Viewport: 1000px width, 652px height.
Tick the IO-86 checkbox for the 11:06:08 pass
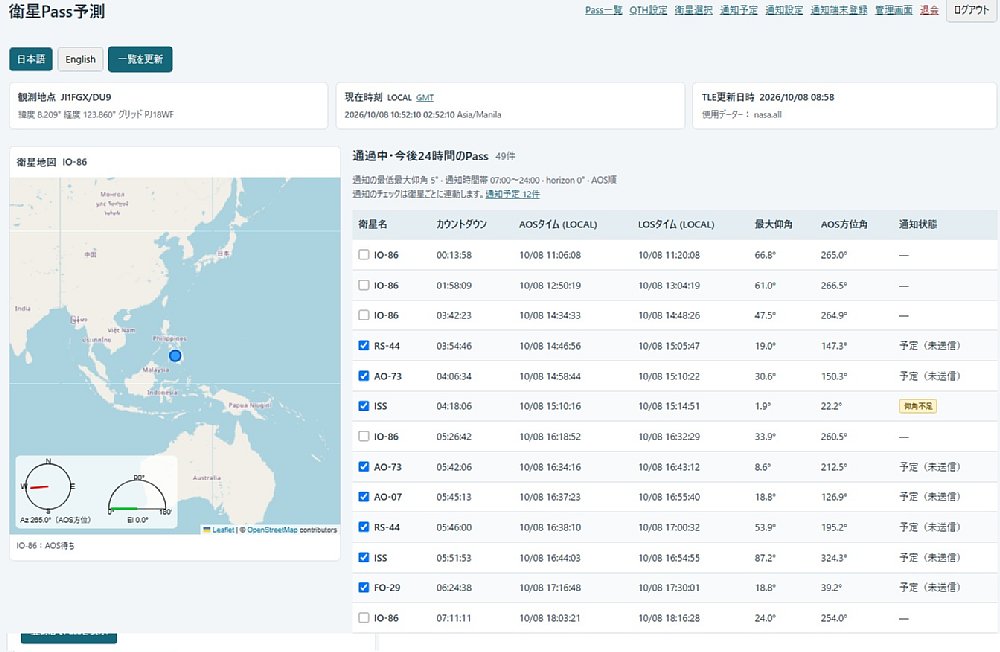(364, 255)
